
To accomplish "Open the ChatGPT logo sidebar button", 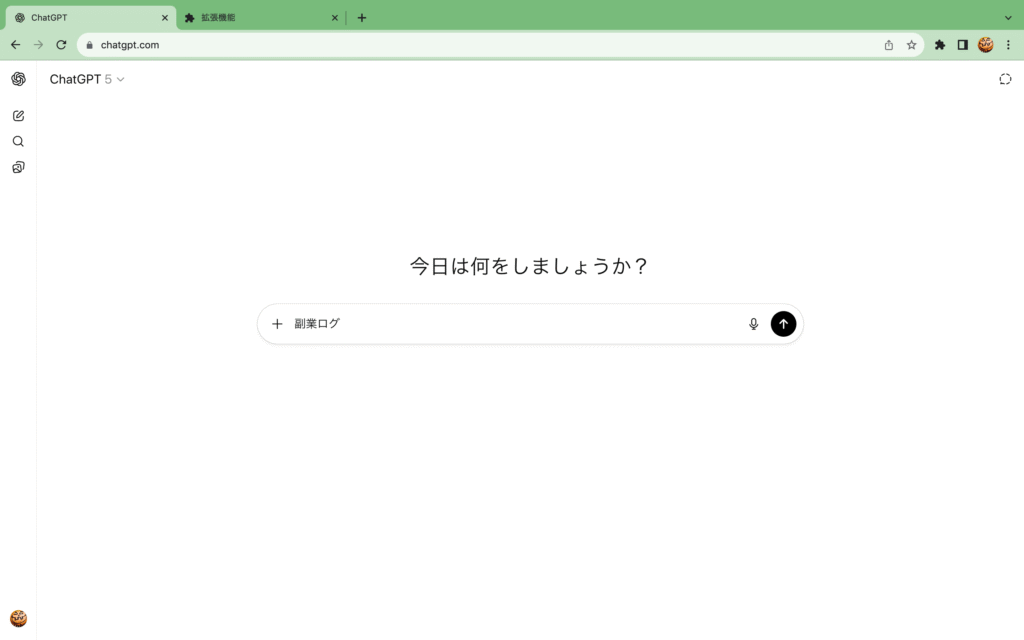I will (x=18, y=79).
